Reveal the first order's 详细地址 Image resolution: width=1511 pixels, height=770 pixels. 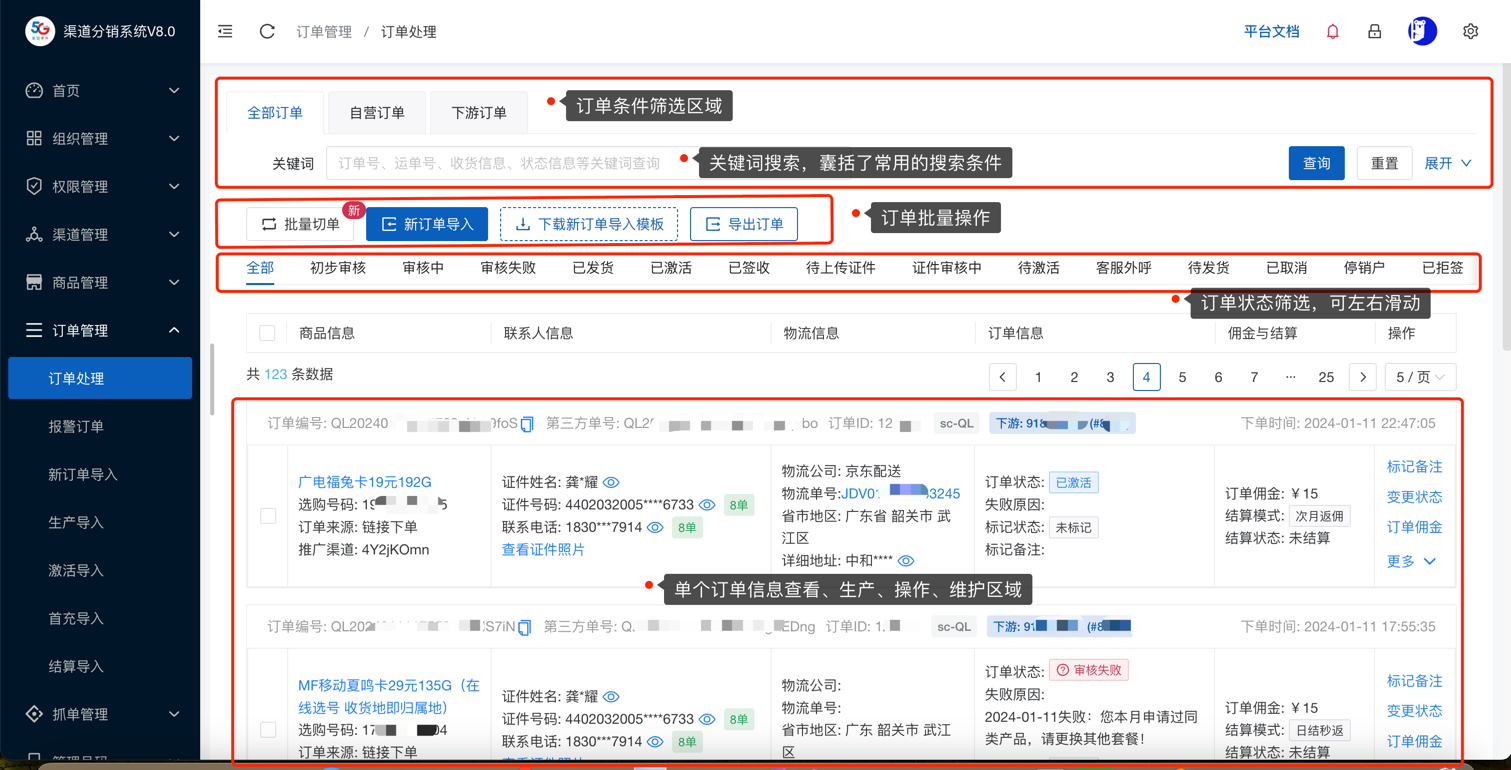point(906,561)
